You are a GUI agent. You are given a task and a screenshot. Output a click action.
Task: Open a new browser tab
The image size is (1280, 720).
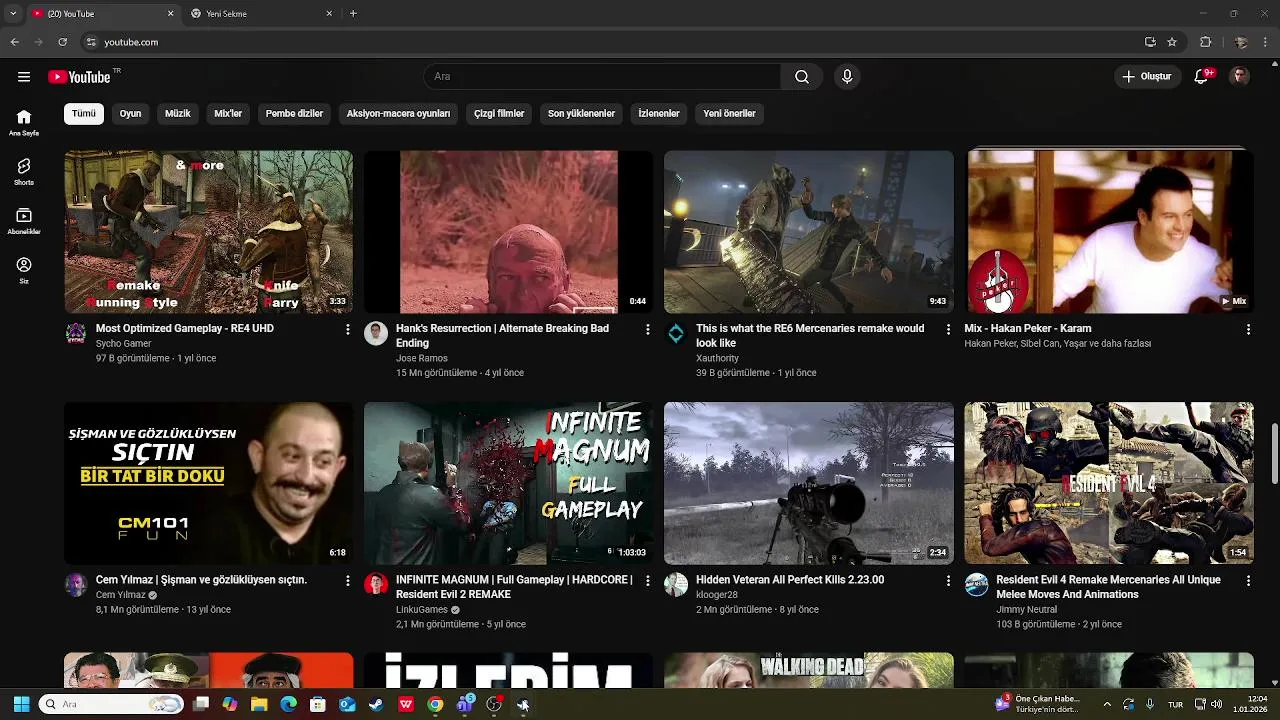coord(353,14)
